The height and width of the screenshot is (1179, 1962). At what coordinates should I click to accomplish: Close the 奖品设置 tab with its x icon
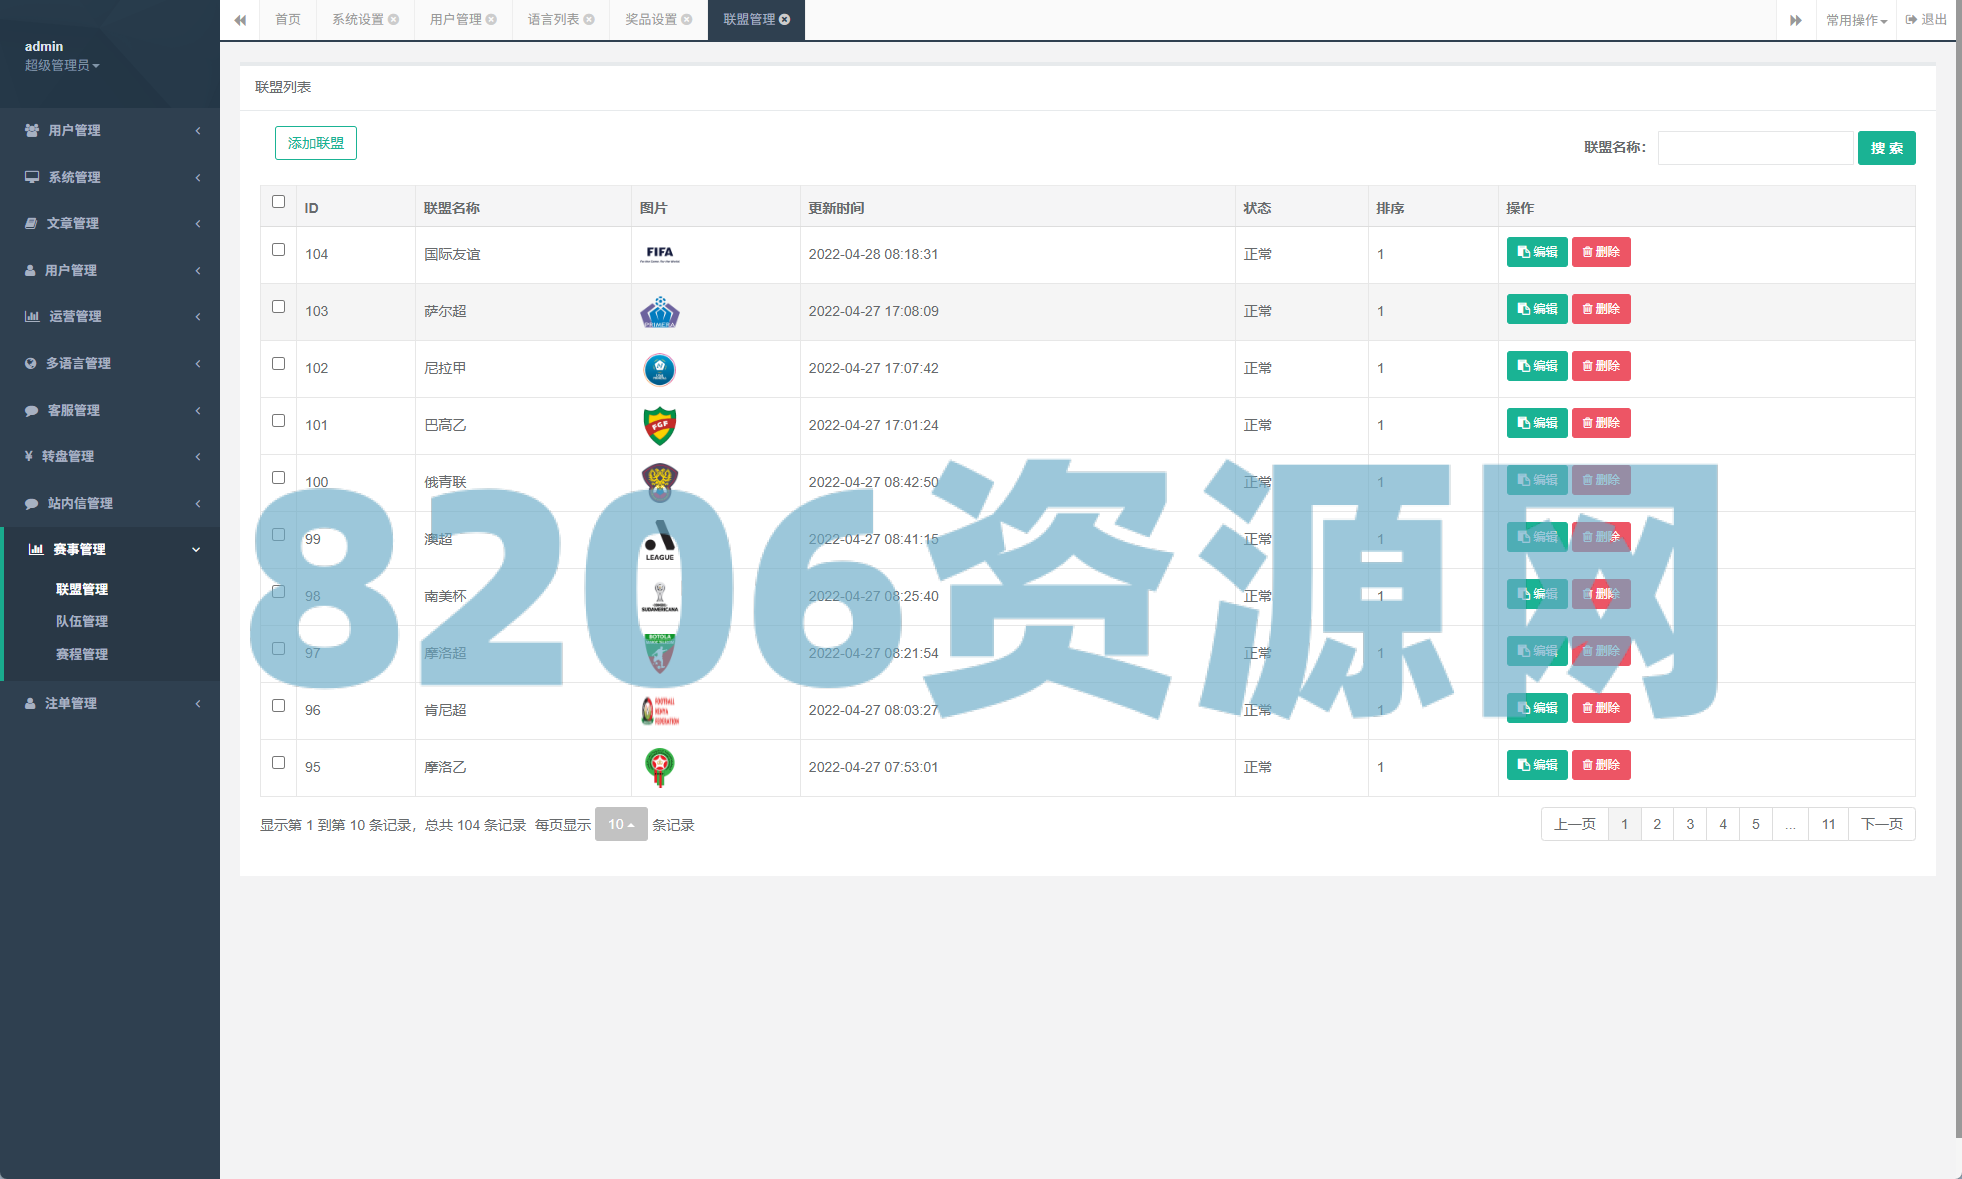tap(687, 19)
